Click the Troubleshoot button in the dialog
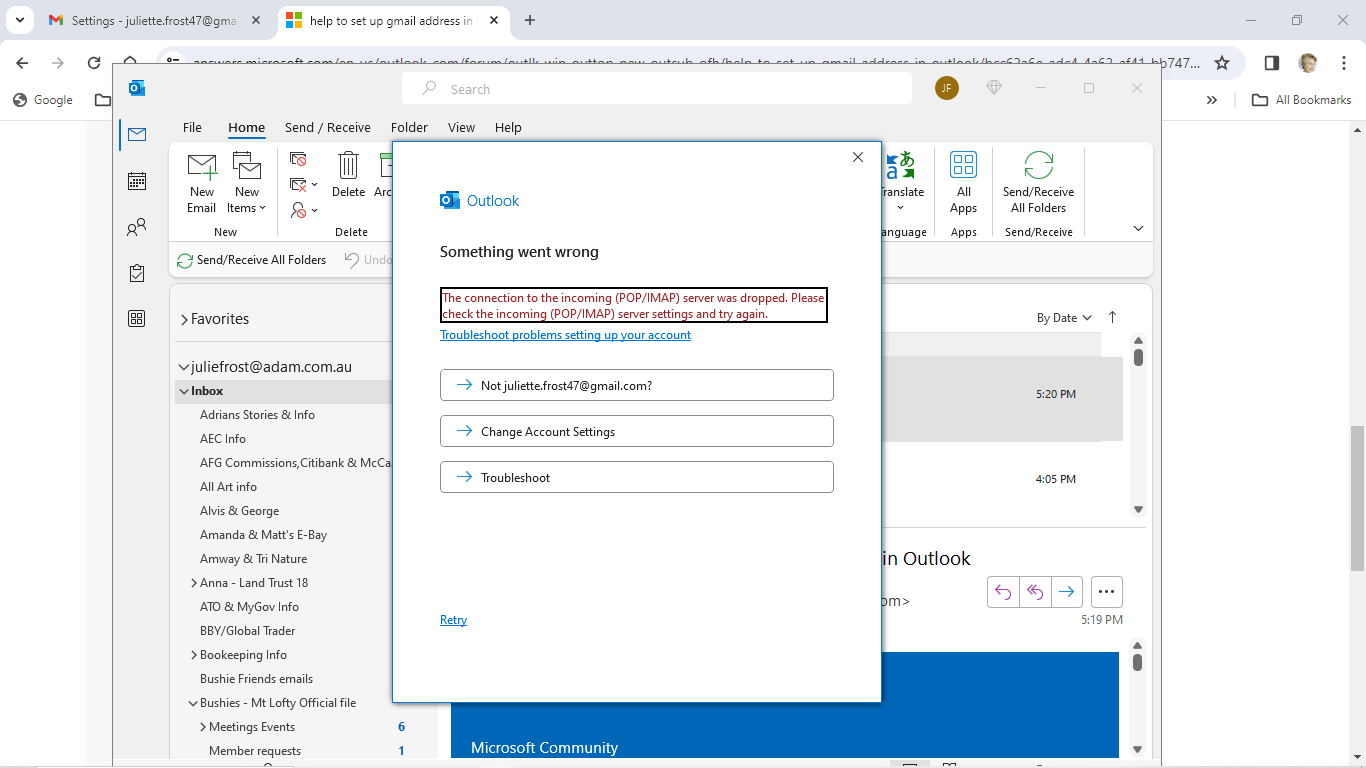The width and height of the screenshot is (1366, 768). tap(636, 477)
